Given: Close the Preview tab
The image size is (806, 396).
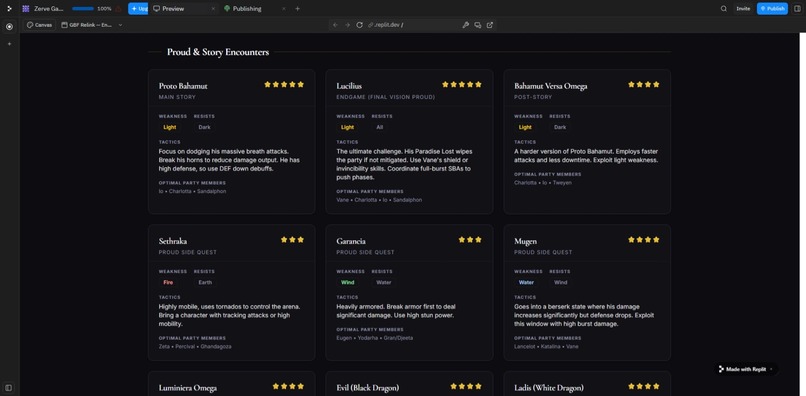Looking at the screenshot, I should (x=213, y=9).
